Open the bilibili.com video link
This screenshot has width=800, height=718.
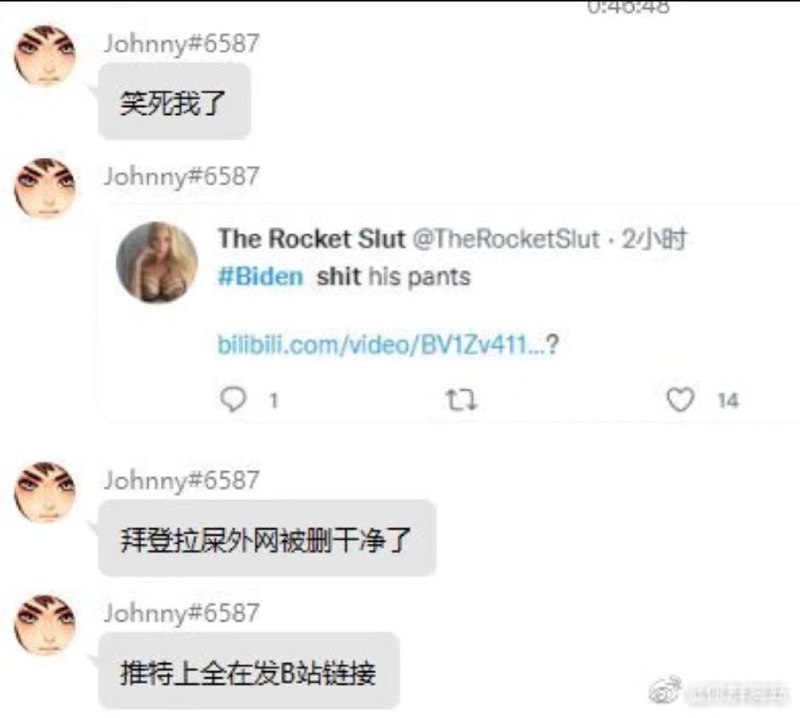click(x=388, y=344)
